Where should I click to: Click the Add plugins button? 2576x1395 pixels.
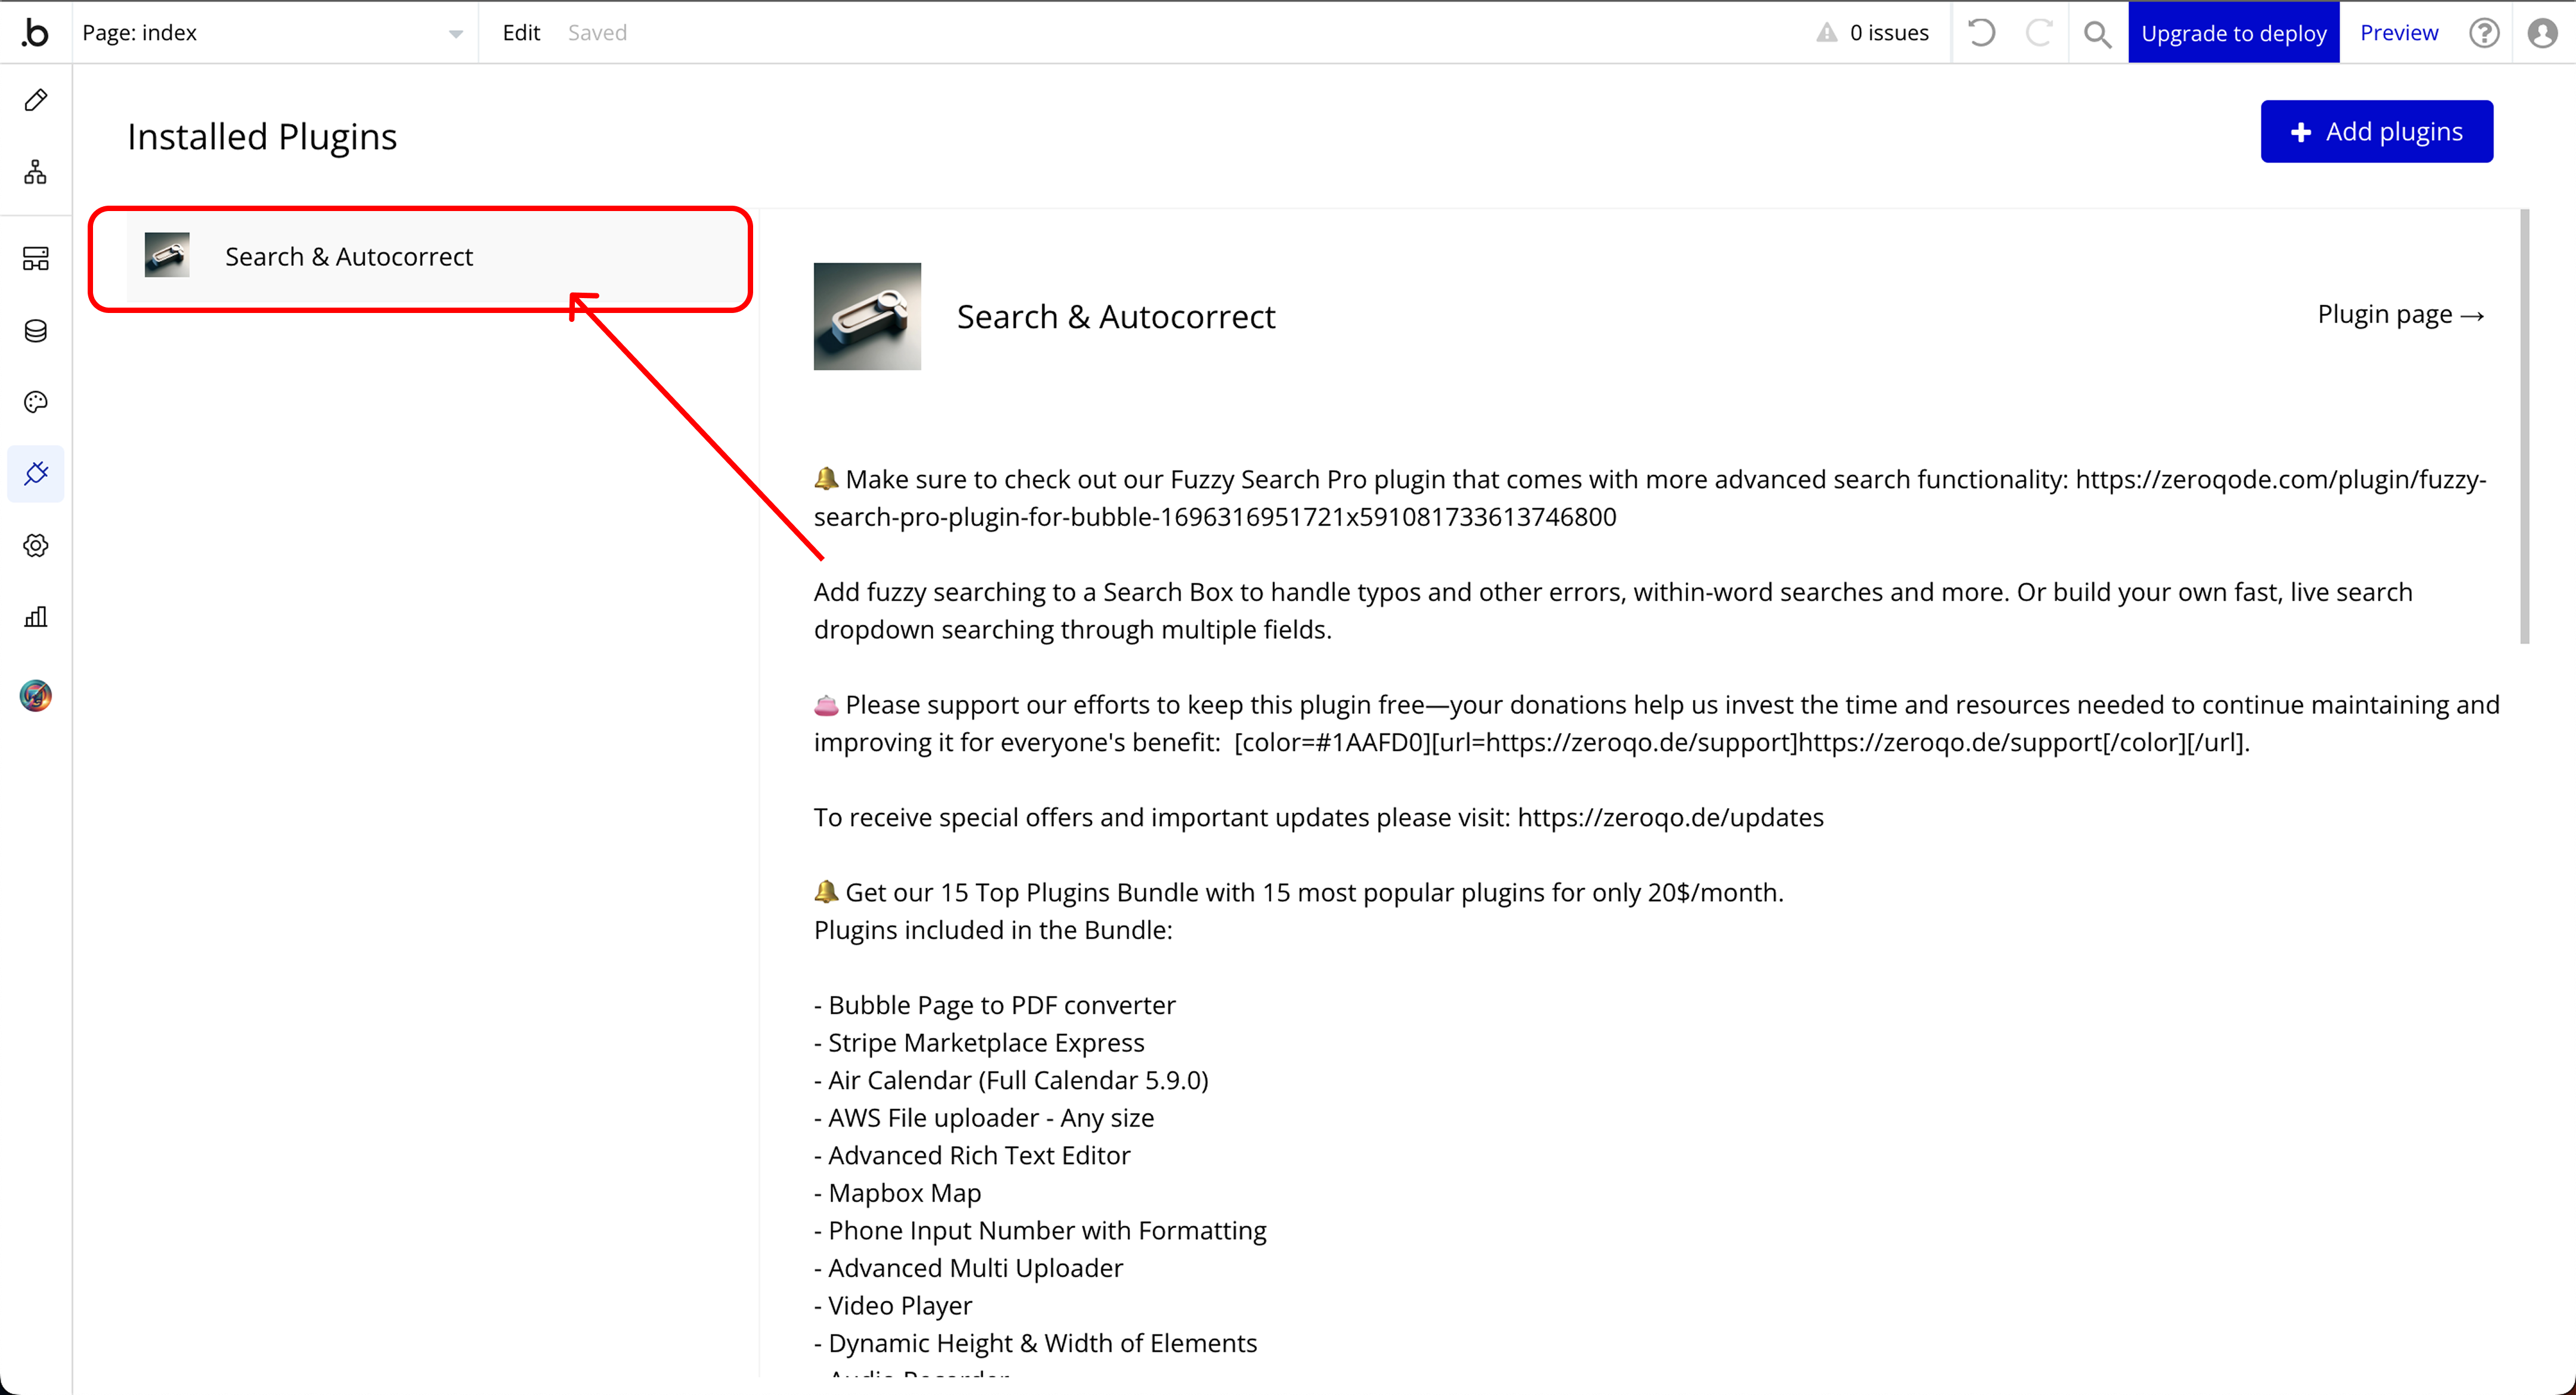pyautogui.click(x=2376, y=131)
